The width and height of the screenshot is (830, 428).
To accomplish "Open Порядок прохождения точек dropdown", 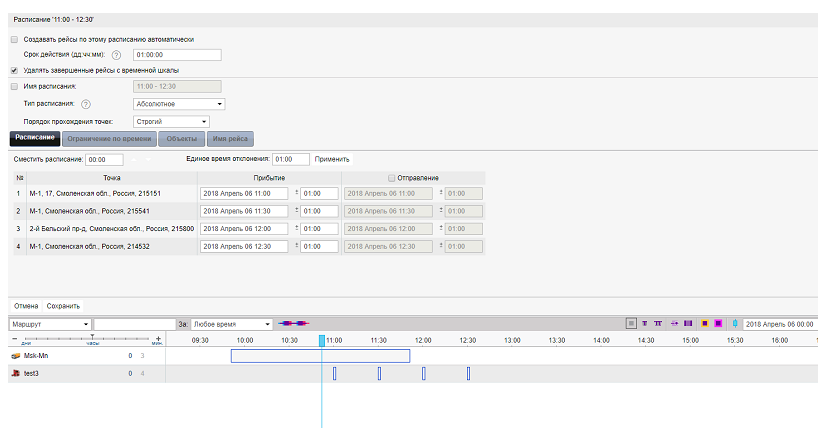I will (x=170, y=121).
